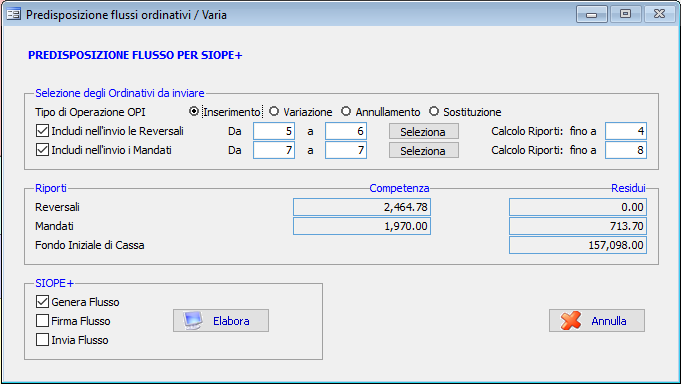Minimize the Predisposizione flussi window

pos(591,14)
